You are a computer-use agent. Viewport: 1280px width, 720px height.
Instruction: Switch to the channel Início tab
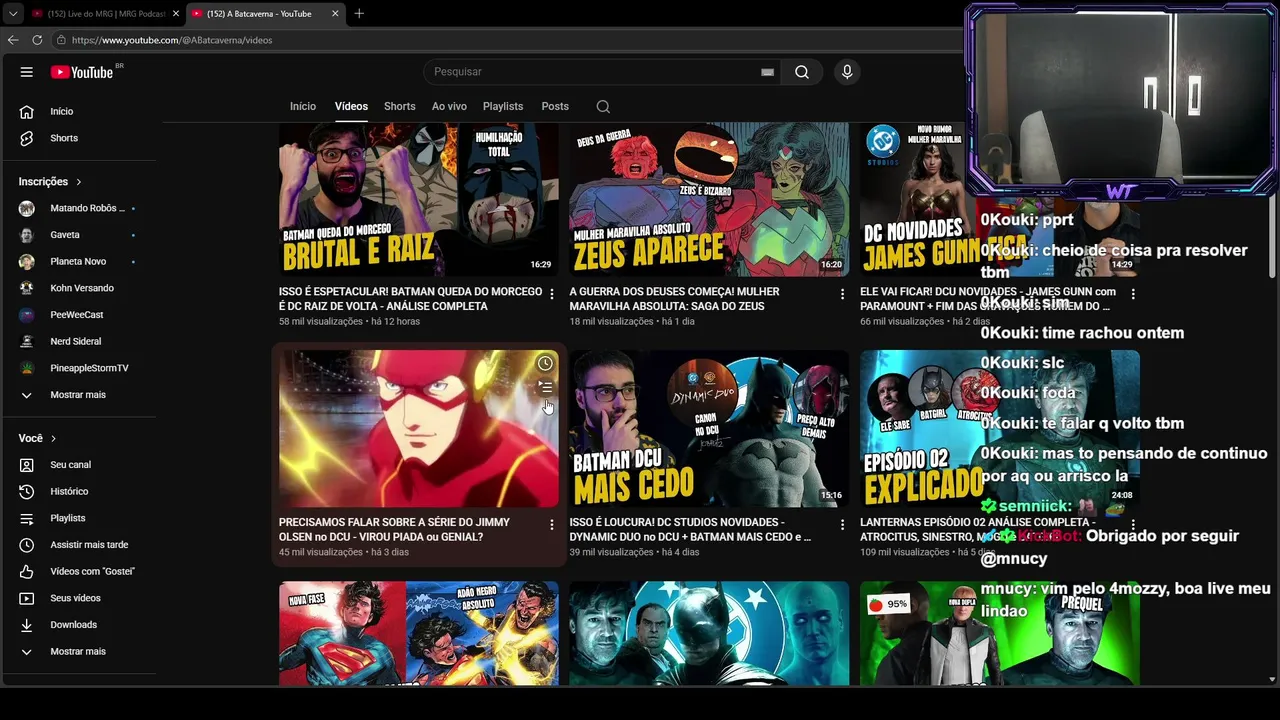[x=303, y=106]
